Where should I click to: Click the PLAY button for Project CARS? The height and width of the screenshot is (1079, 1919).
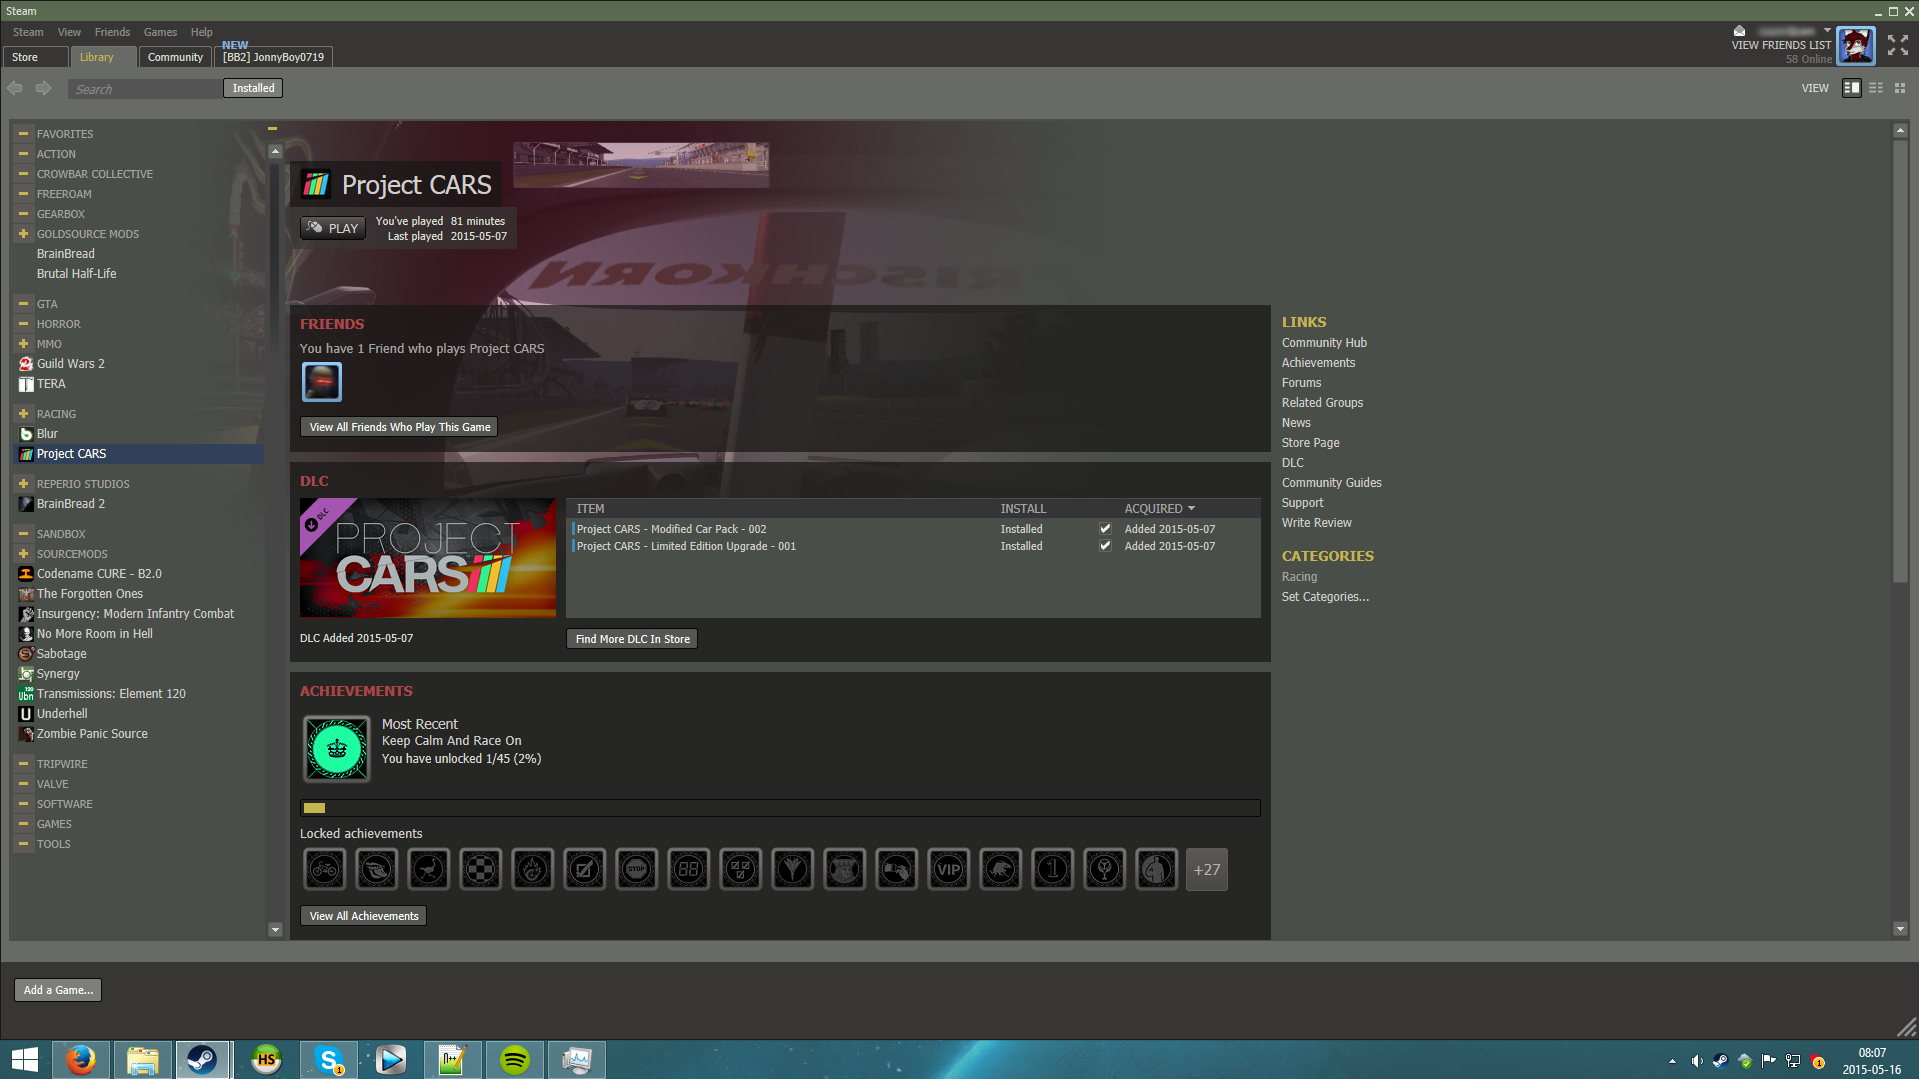point(333,228)
